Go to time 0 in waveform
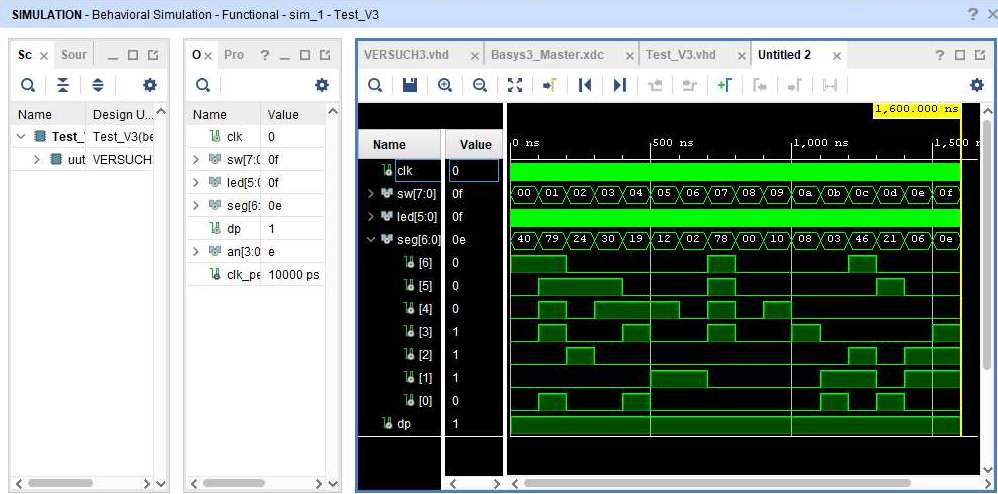 (585, 85)
